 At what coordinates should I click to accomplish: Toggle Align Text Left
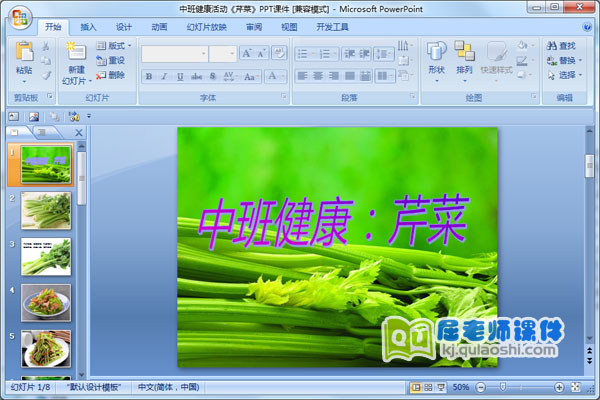(x=302, y=76)
